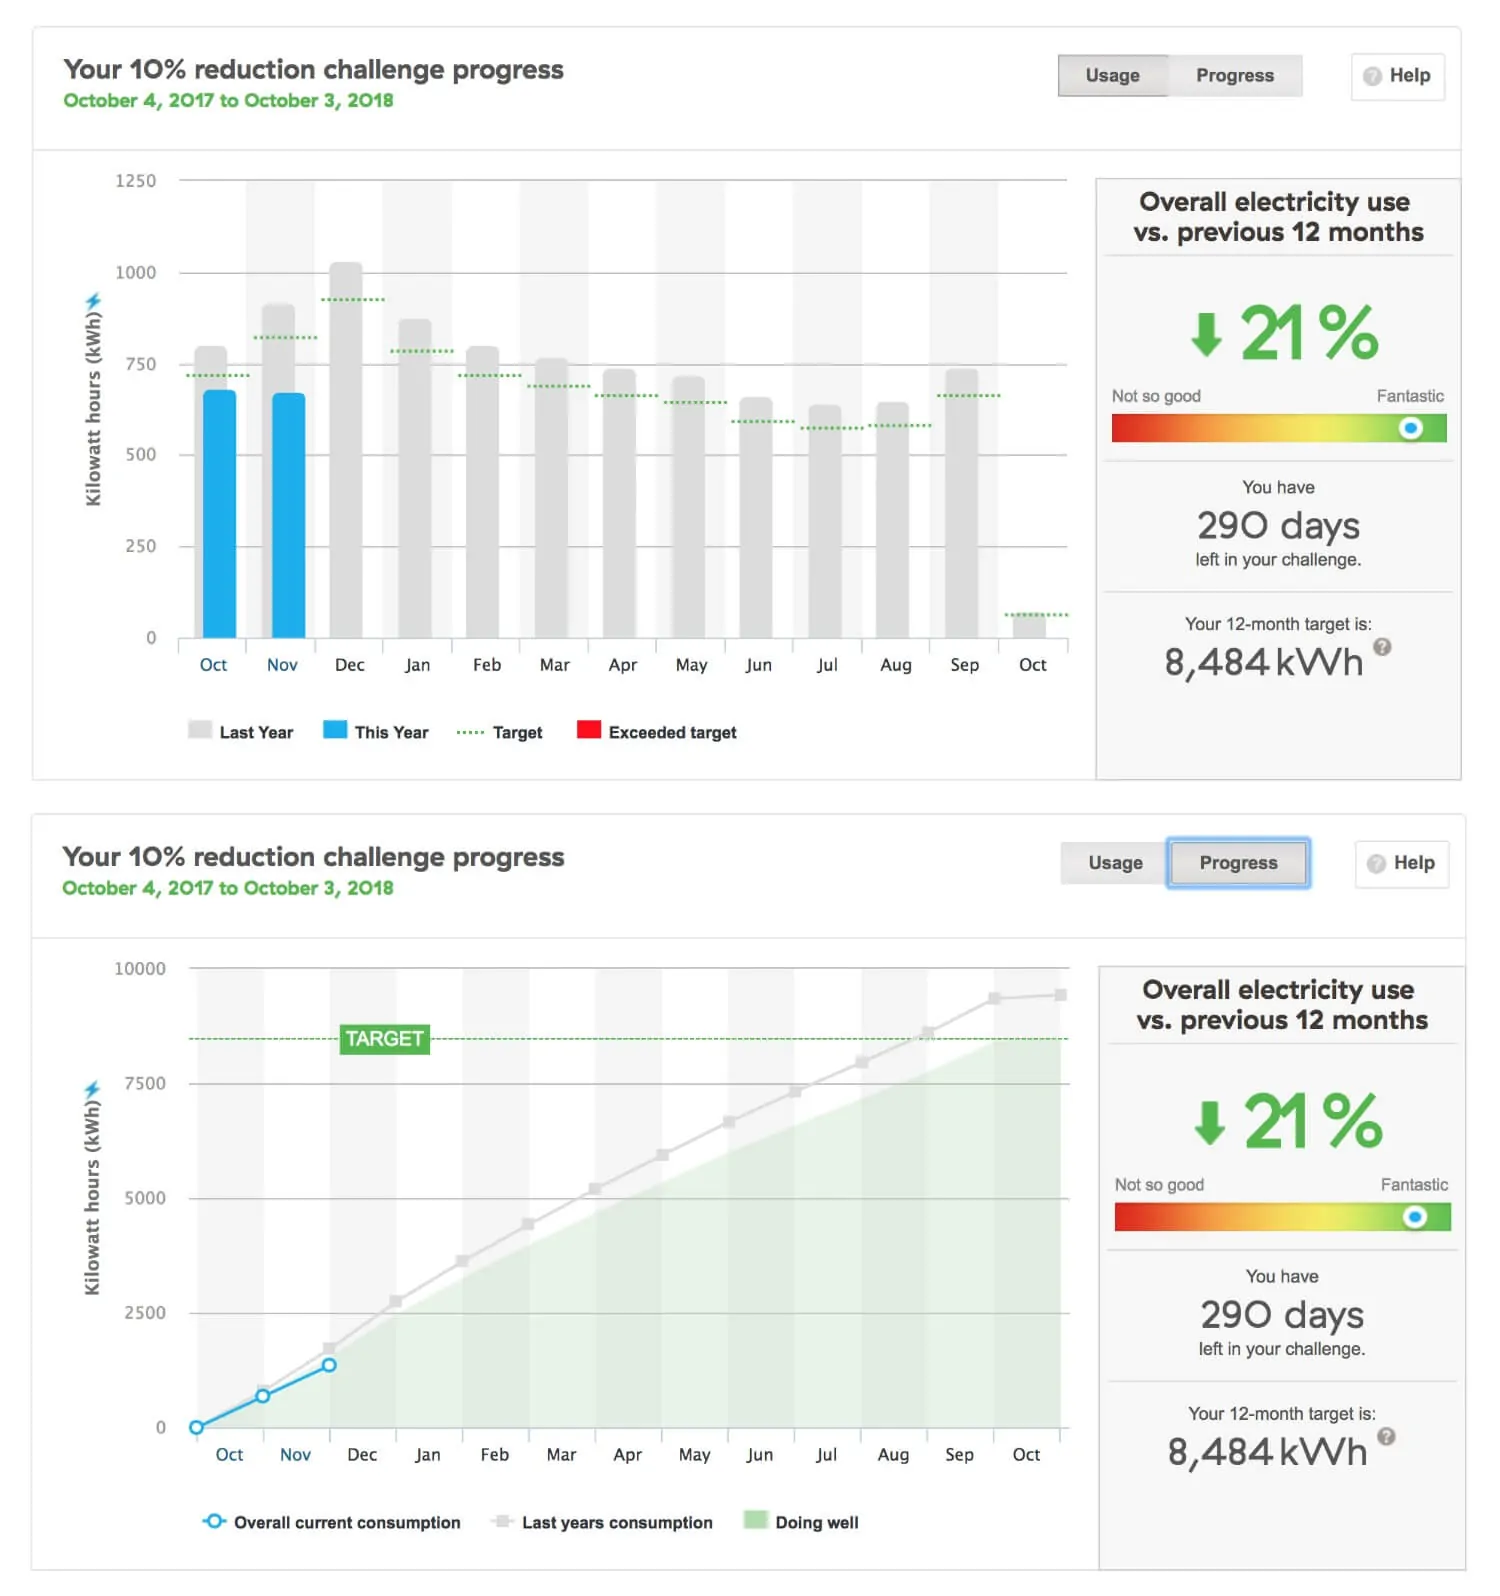1500x1596 pixels.
Task: Click the grey January last-year bar
Action: point(415,479)
